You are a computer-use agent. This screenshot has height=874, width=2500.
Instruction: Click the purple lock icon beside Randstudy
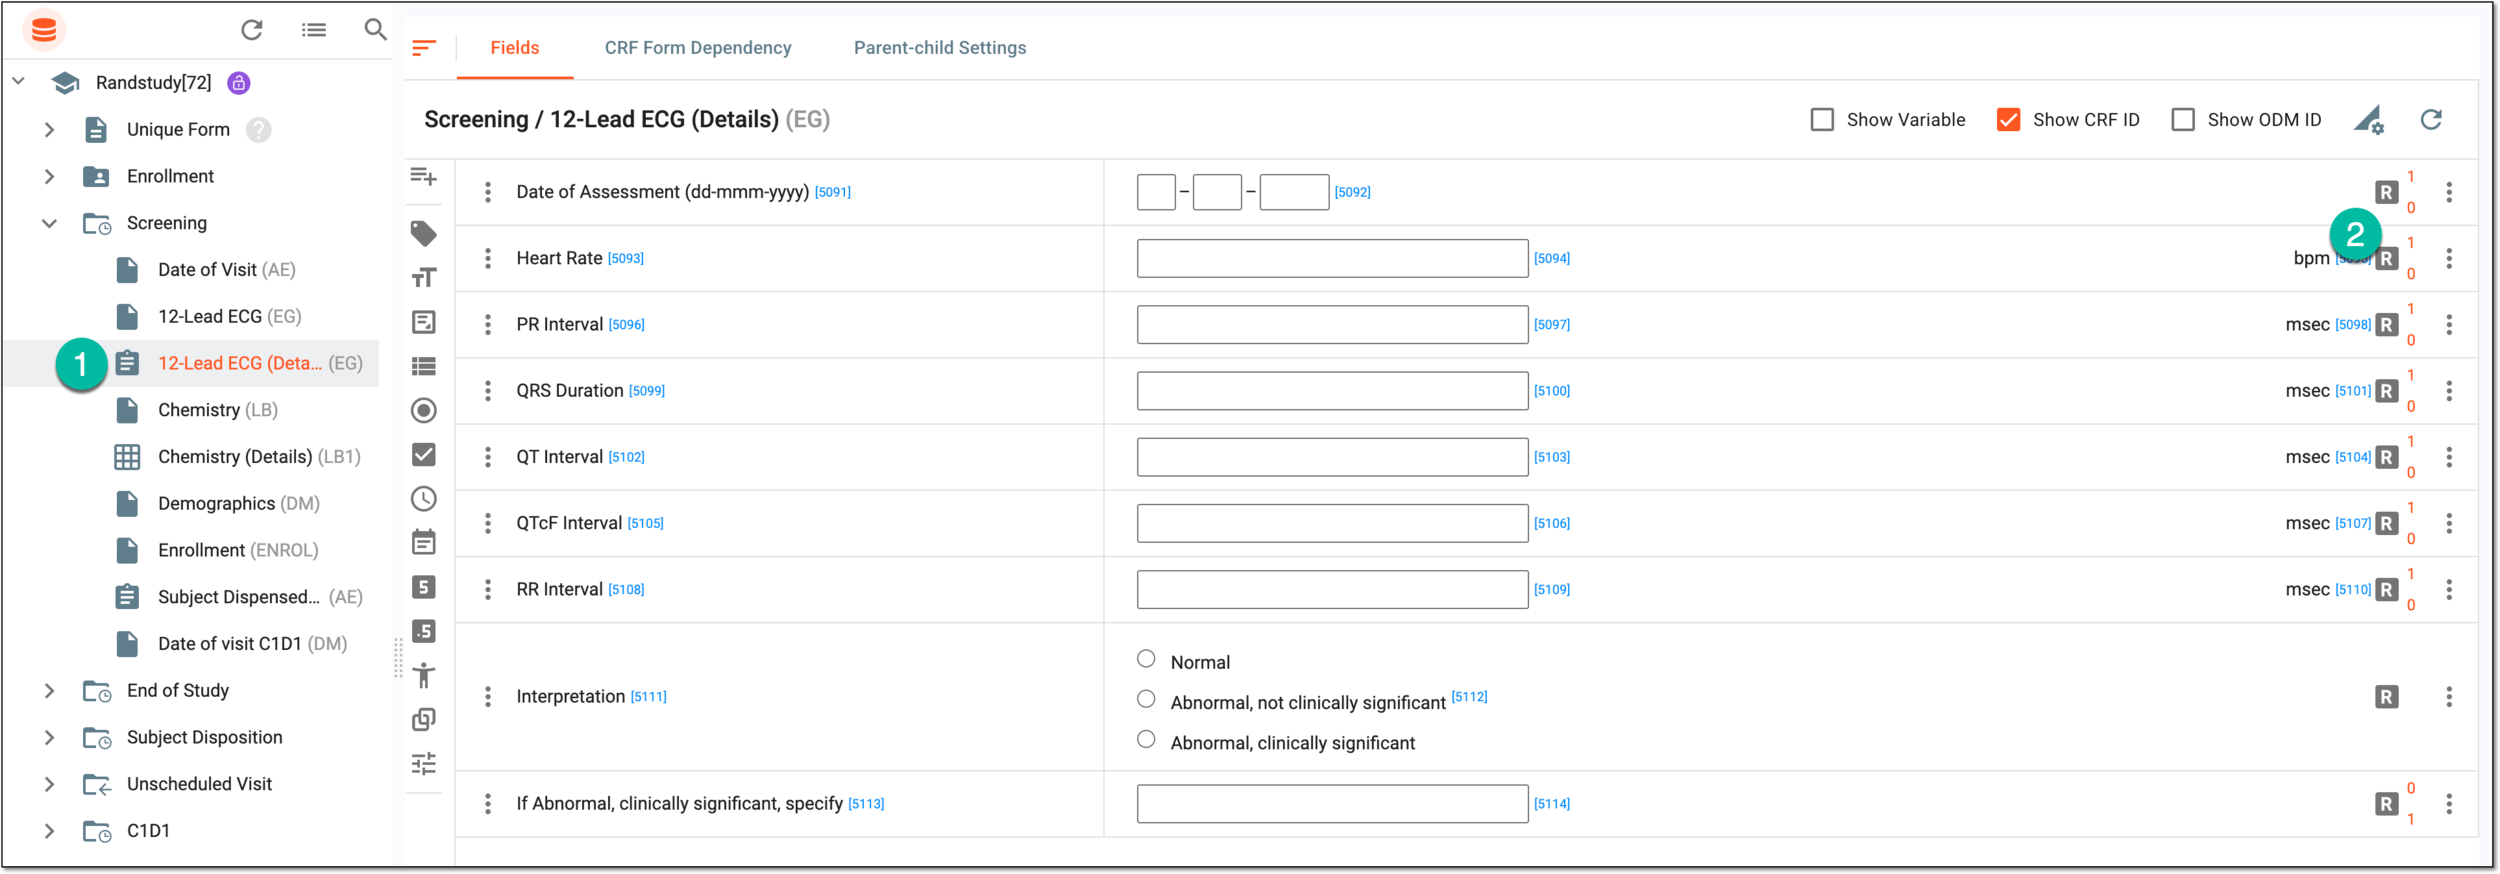238,83
